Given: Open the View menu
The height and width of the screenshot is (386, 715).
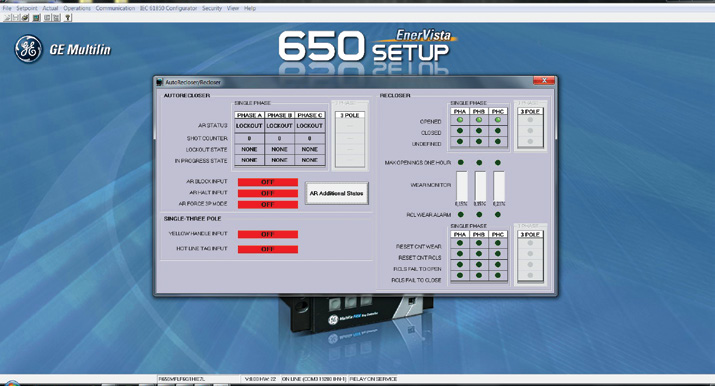Looking at the screenshot, I should [233, 8].
